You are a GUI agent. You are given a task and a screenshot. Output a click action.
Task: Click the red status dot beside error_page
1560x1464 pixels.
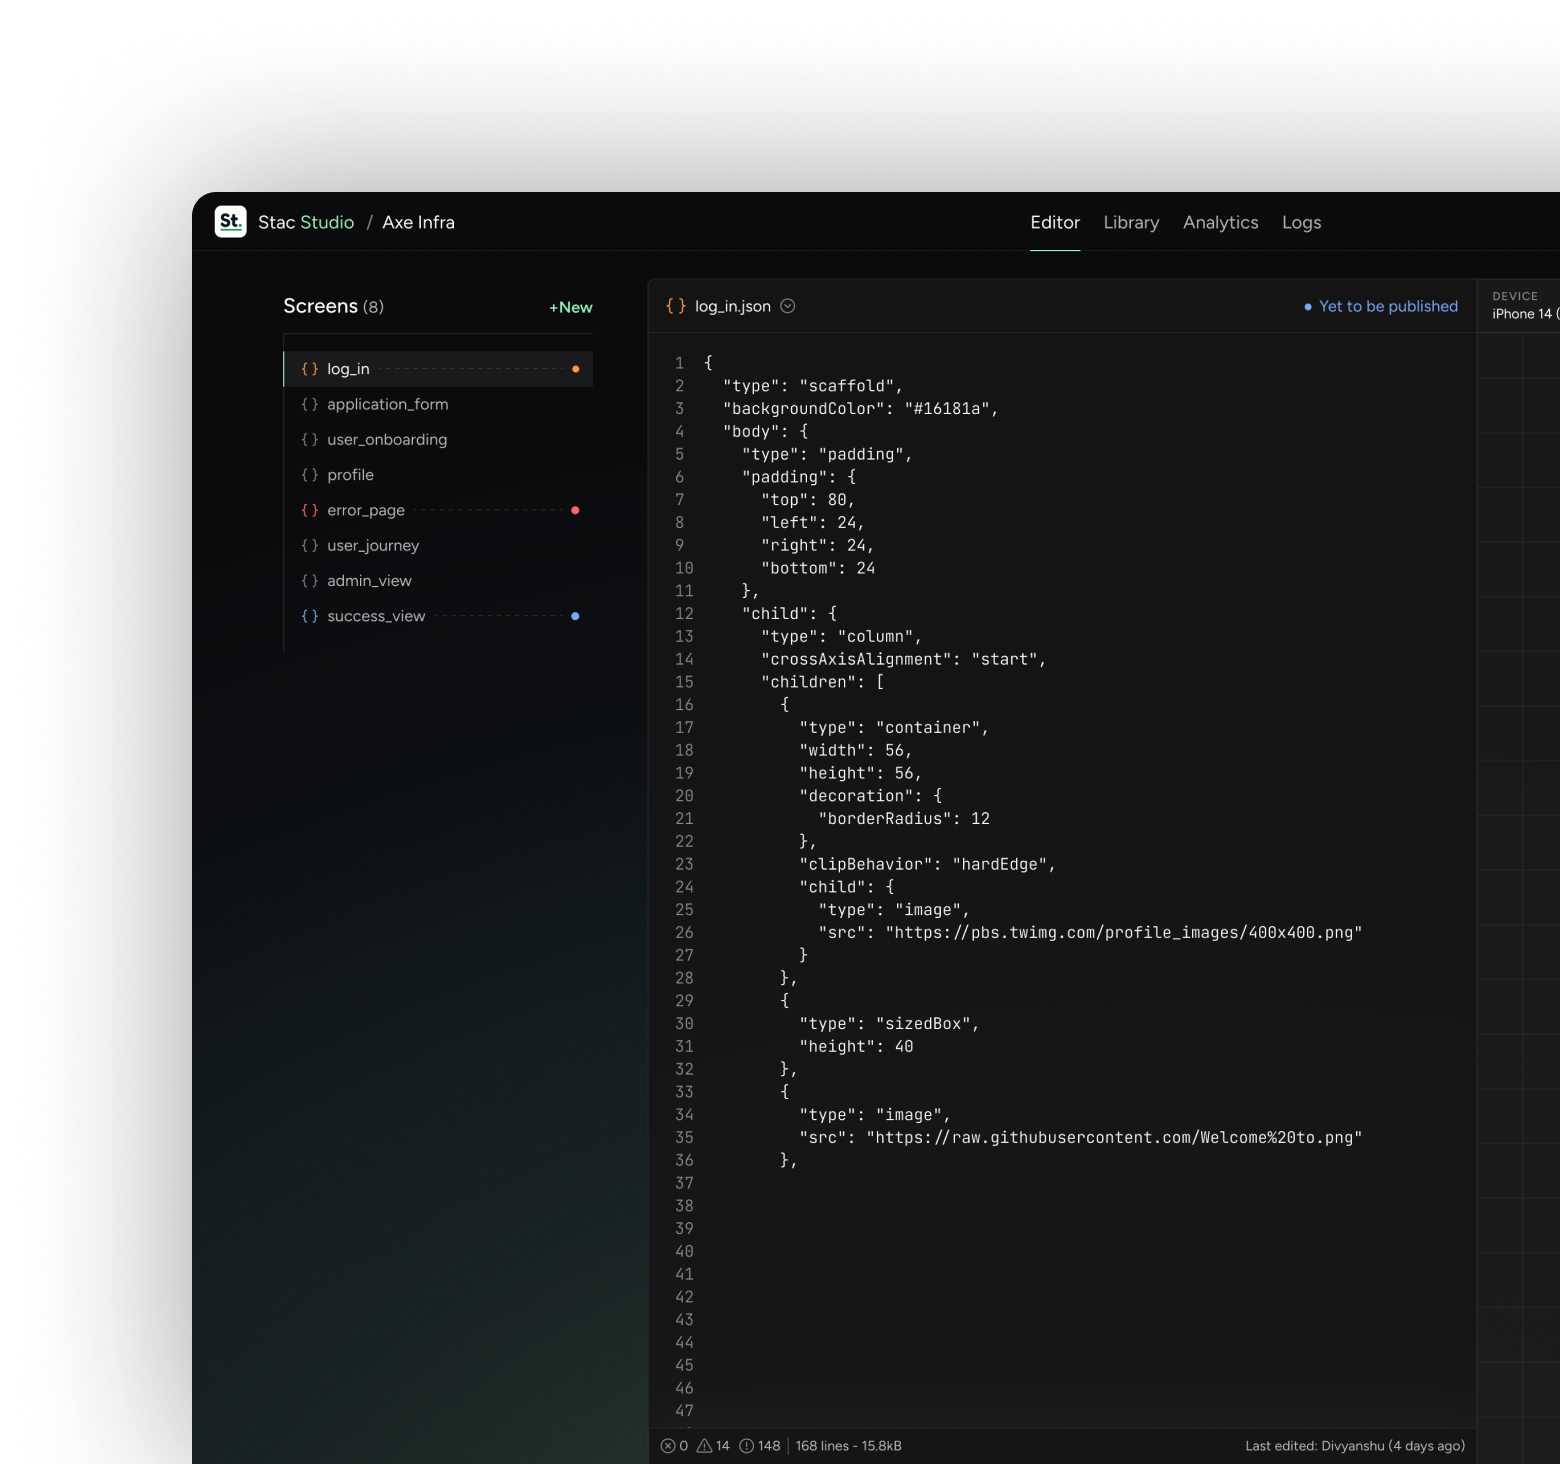575,510
